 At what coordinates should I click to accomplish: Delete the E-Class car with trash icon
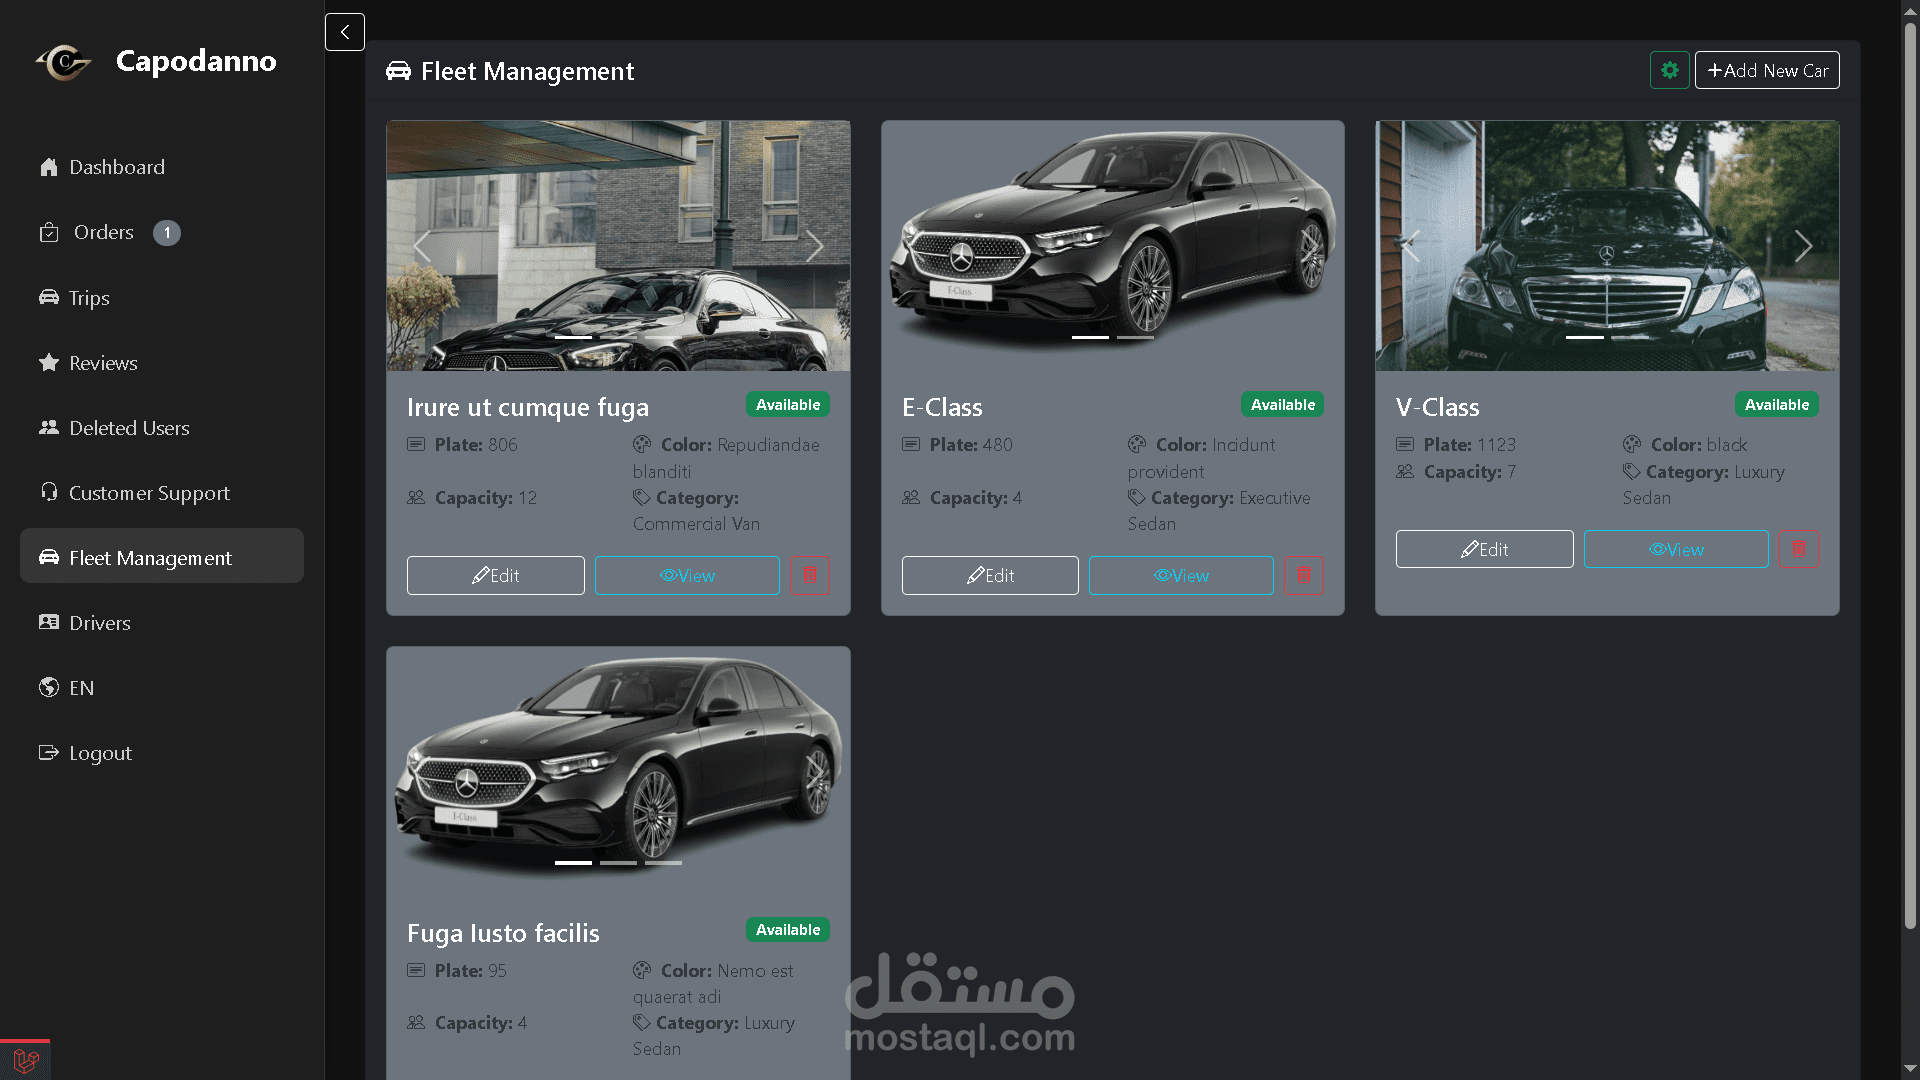point(1303,576)
